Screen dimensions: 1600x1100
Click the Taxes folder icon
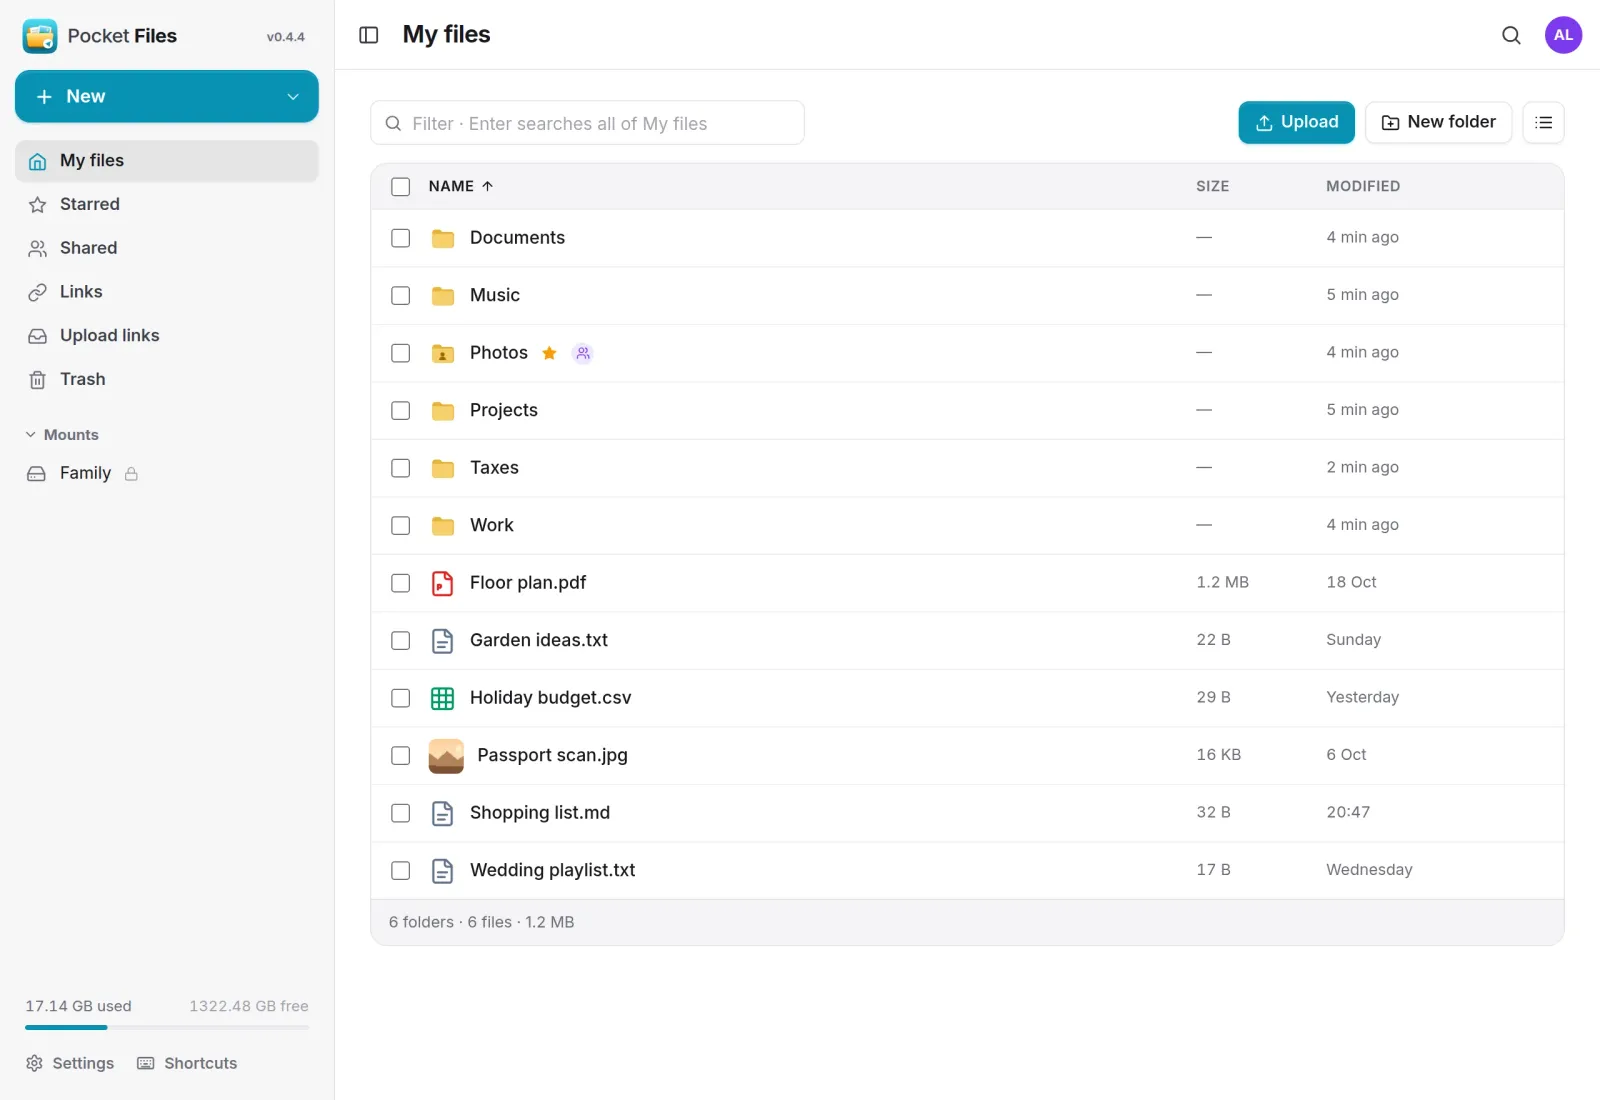[x=442, y=468]
